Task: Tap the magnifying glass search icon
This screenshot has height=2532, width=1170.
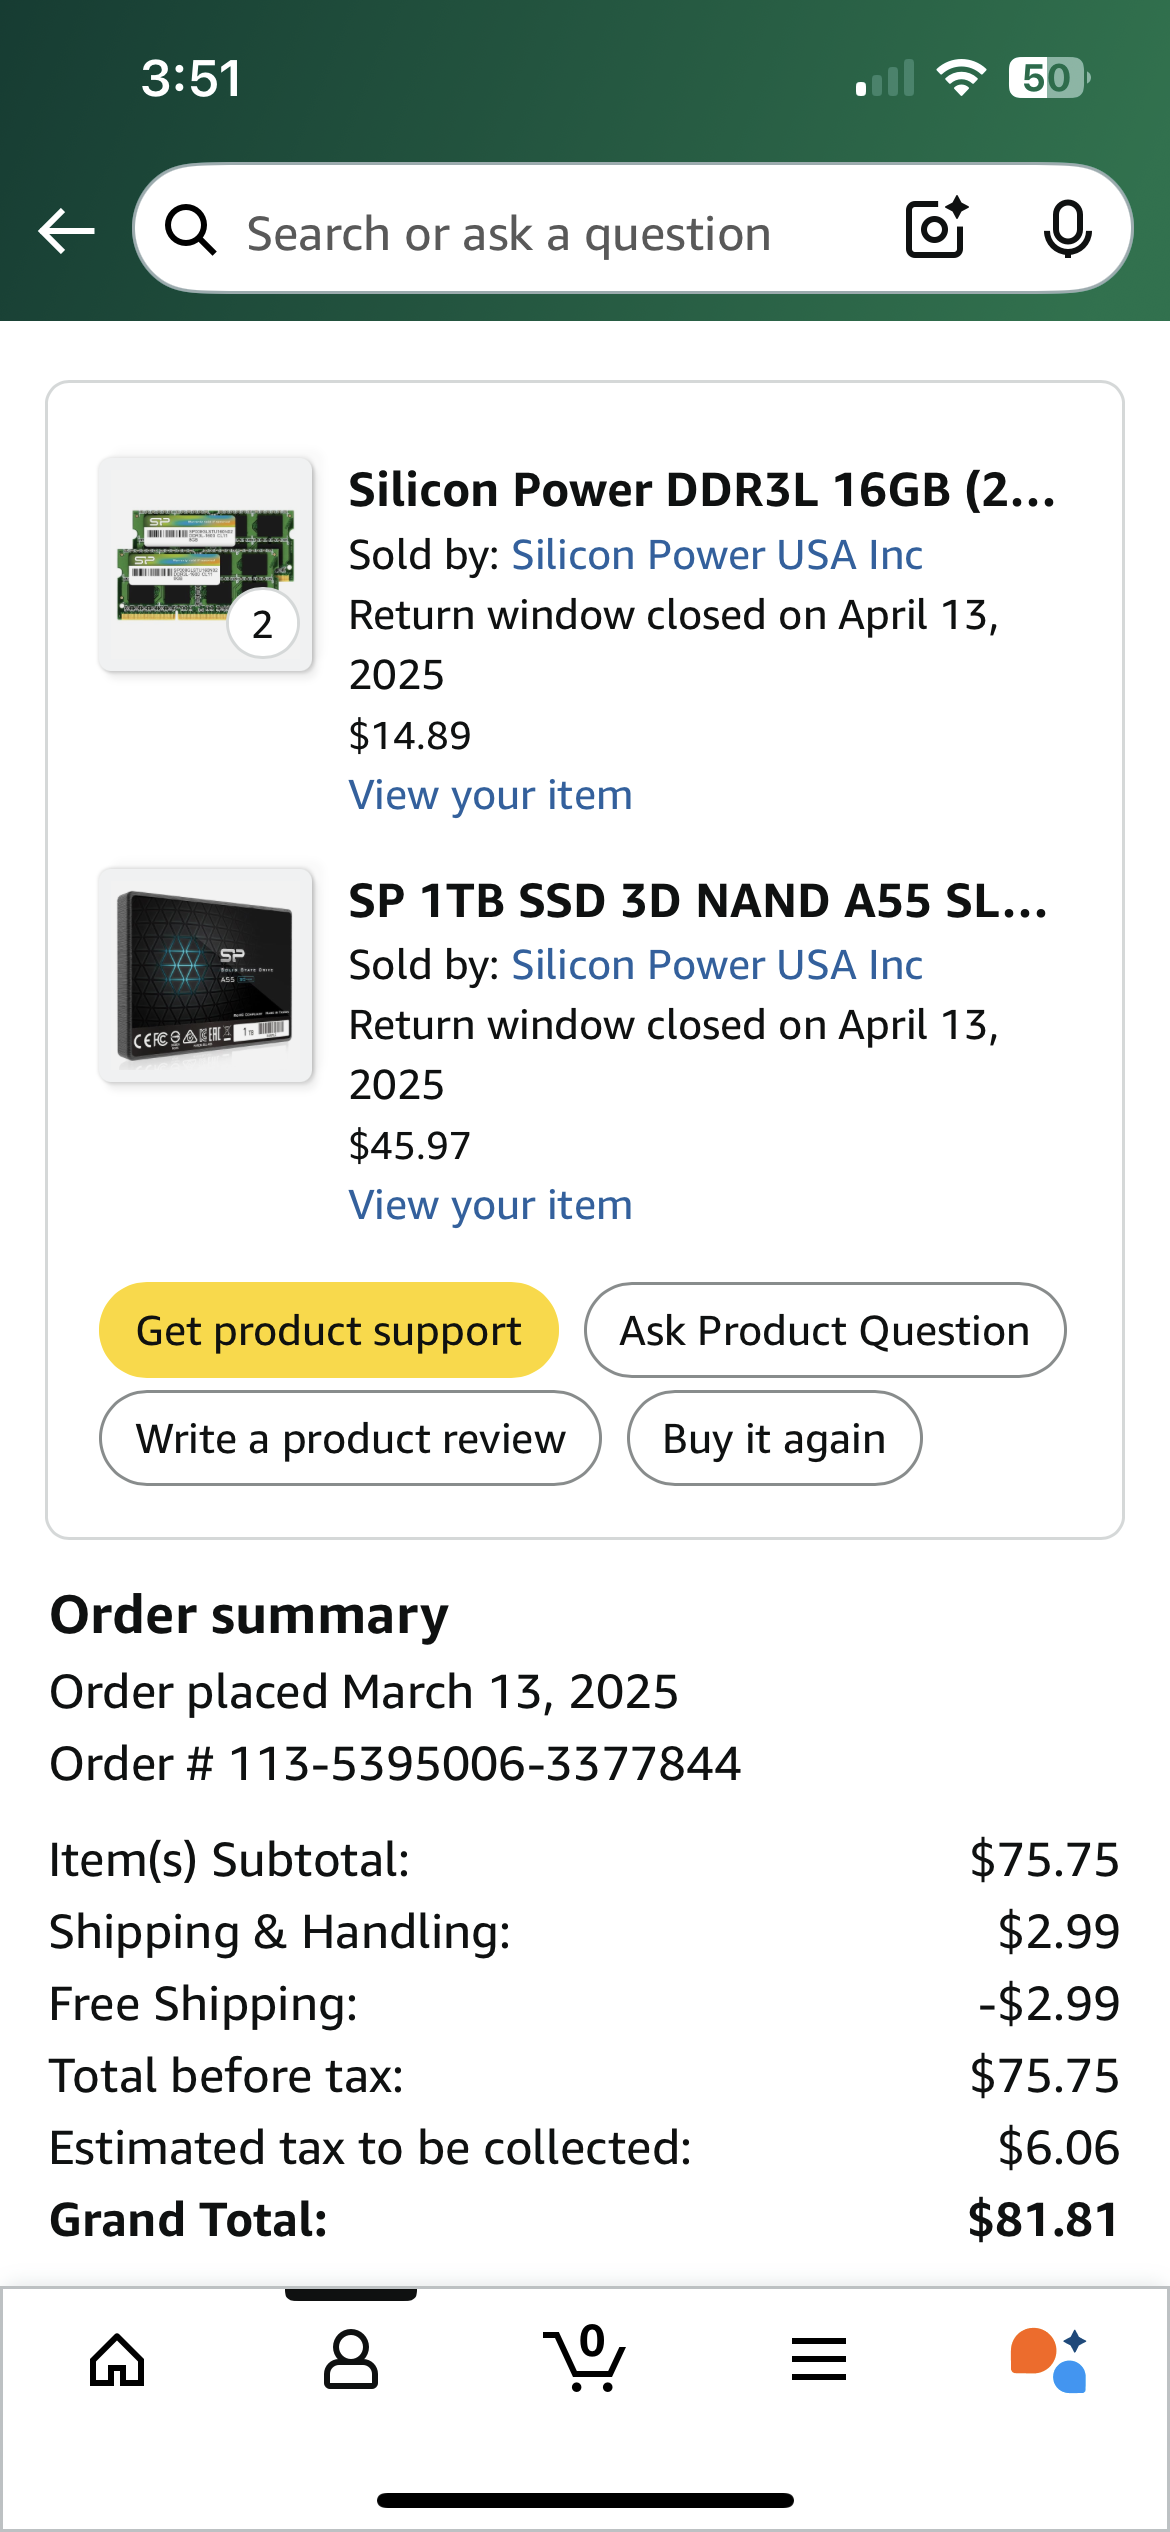Action: (190, 231)
